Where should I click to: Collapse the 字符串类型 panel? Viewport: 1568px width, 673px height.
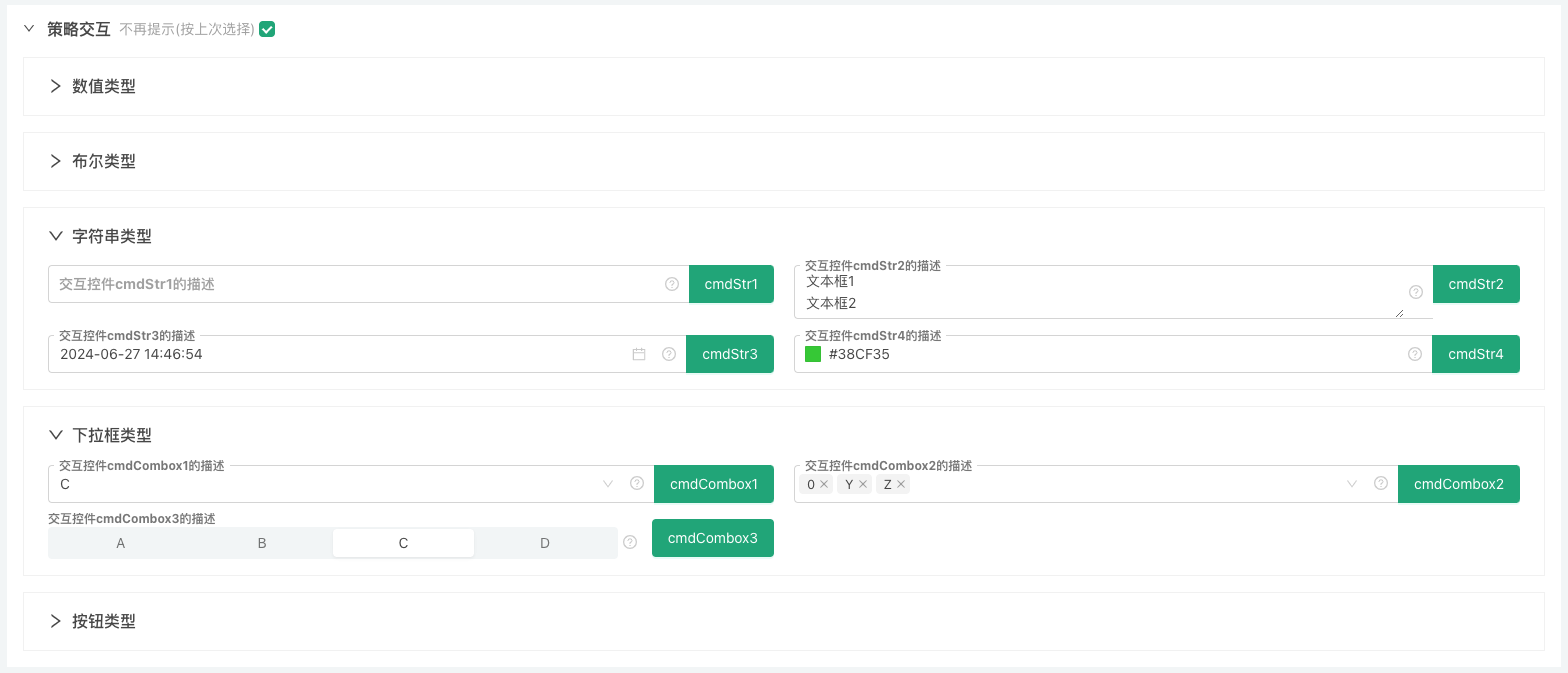click(x=56, y=236)
